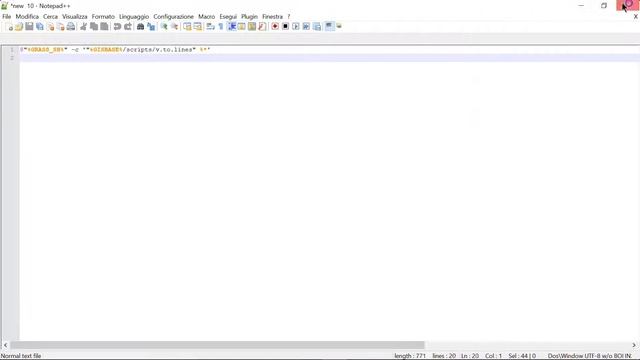Save the document using the Save icon
The image size is (640, 360).
(x=29, y=27)
